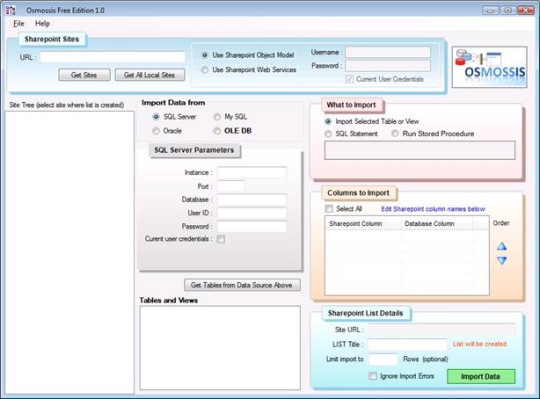Click the 'Tables and Views' heading text
This screenshot has height=399, width=540.
[x=169, y=300]
